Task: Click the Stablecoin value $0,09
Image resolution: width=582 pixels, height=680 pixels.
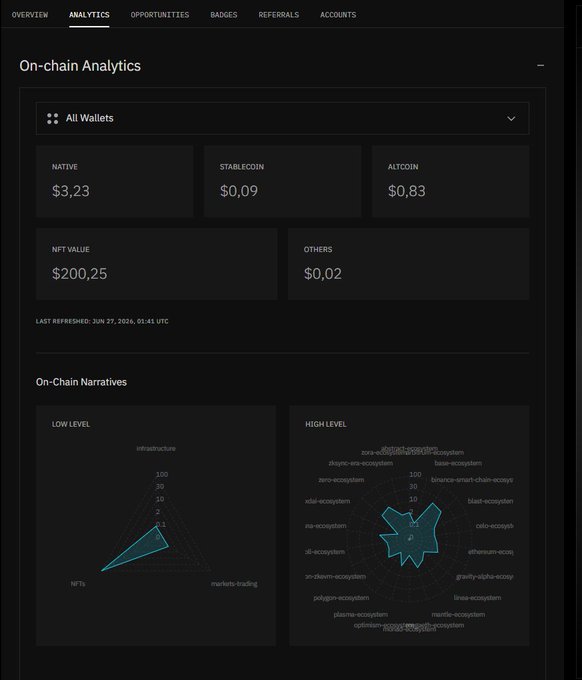Action: [x=239, y=191]
